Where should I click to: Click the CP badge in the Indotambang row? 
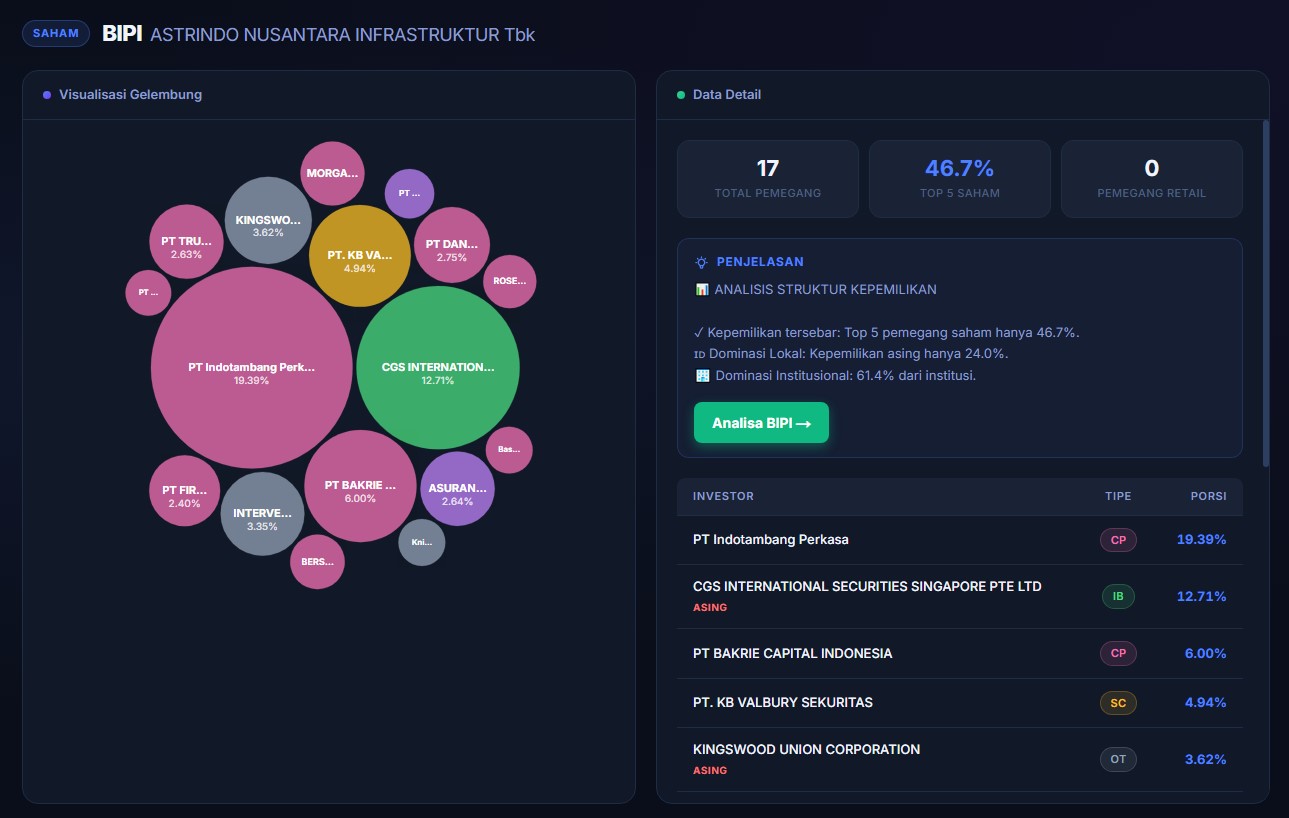(x=1118, y=540)
